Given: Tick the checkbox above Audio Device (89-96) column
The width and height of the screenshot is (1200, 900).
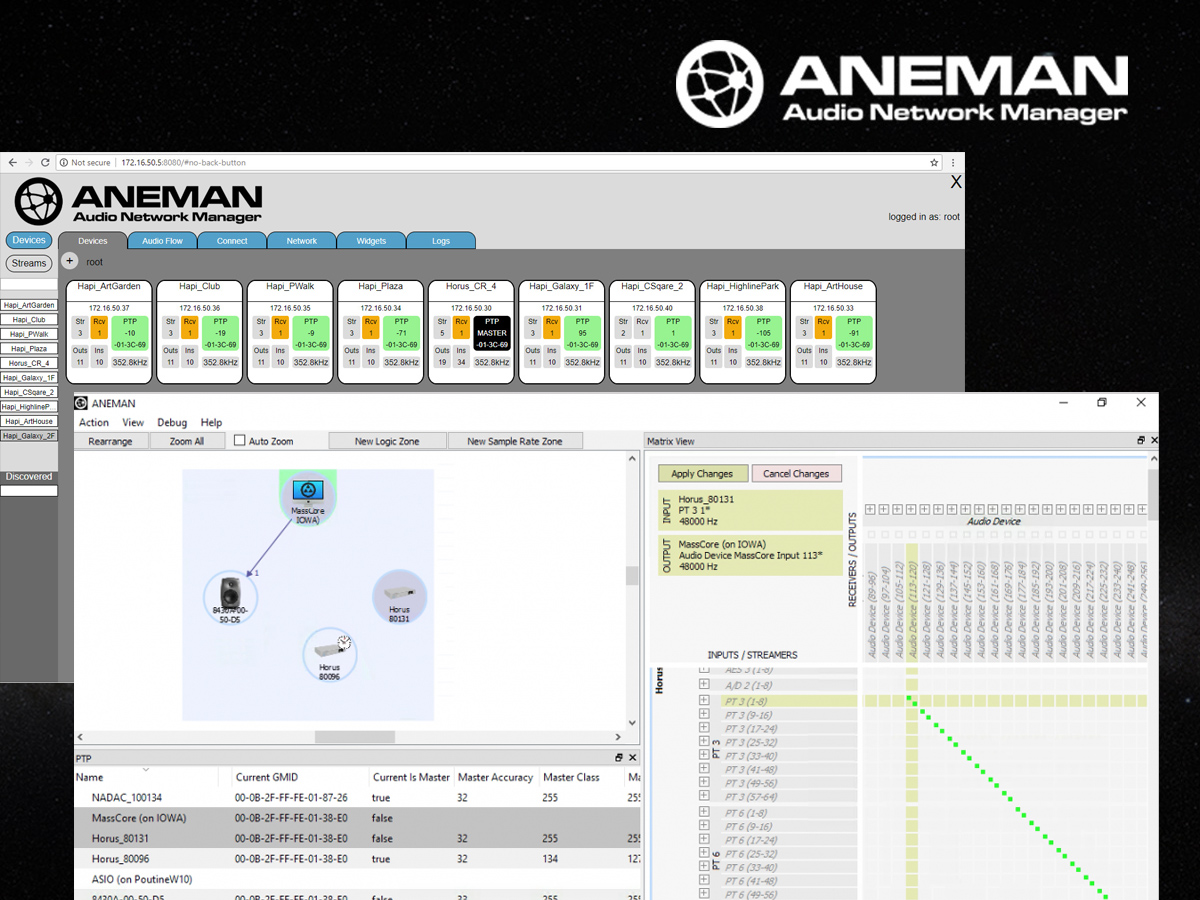Looking at the screenshot, I should [870, 536].
